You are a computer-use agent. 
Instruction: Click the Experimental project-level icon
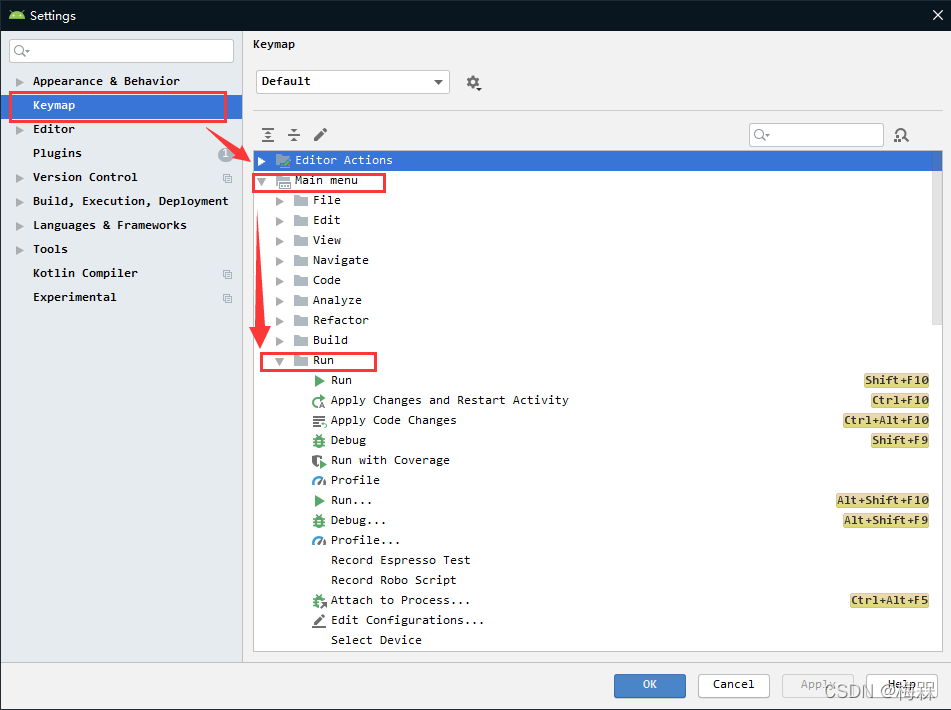click(227, 298)
